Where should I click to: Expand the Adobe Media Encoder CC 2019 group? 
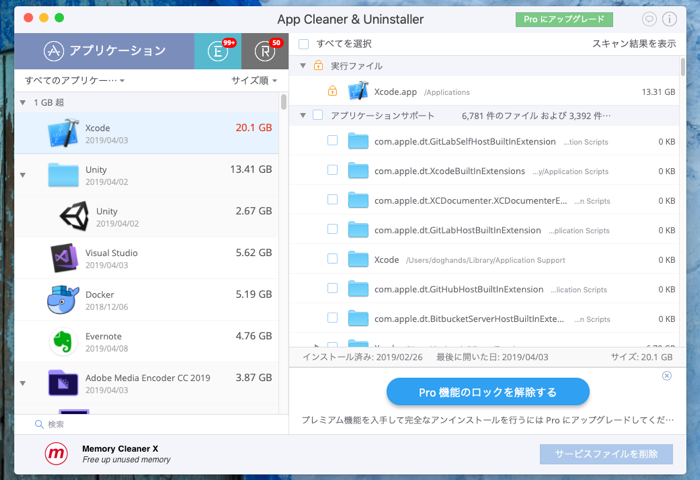point(23,383)
